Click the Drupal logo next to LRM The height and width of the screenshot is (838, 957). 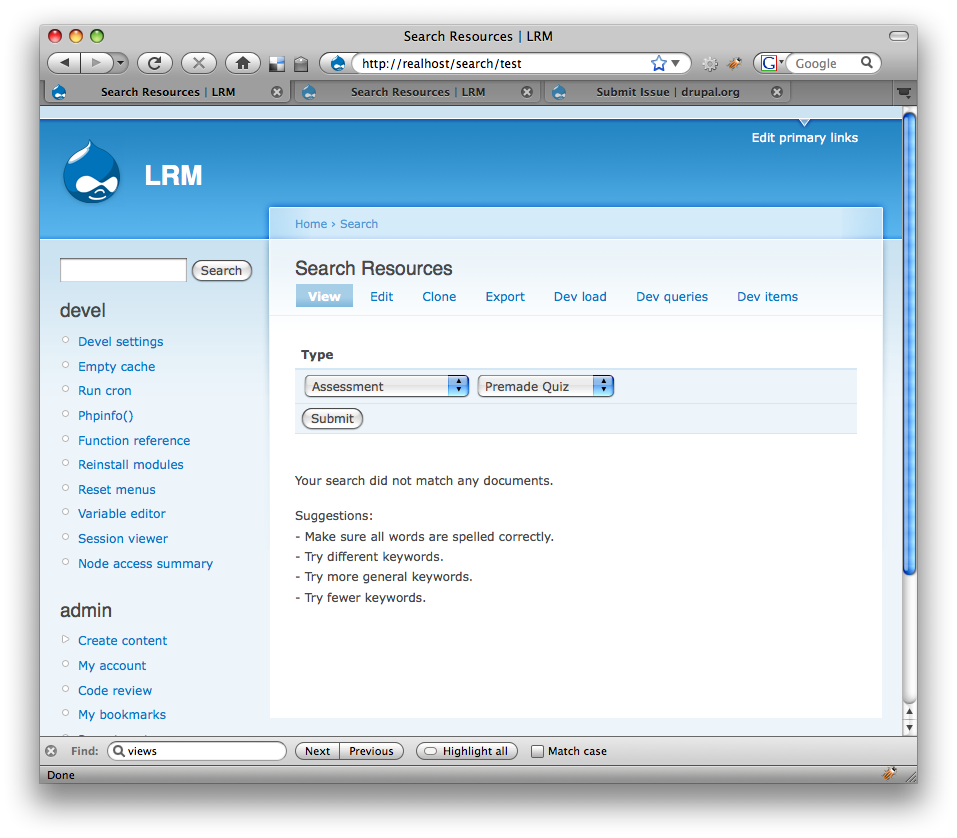(92, 173)
